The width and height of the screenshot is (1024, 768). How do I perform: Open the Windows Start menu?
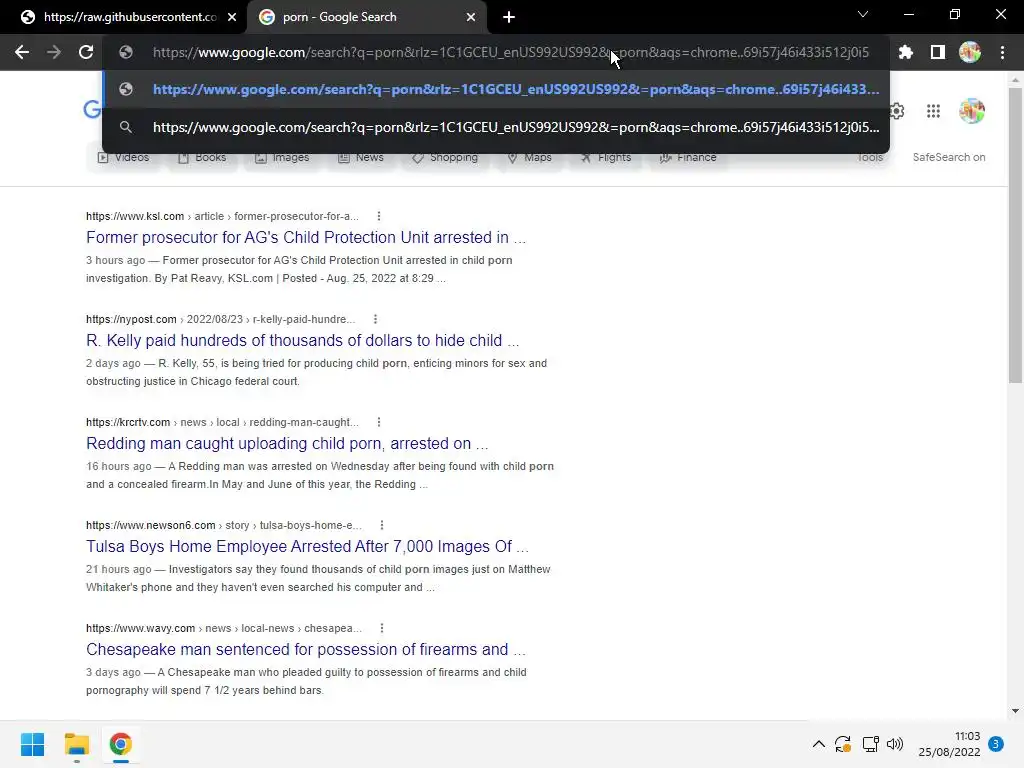tap(32, 744)
